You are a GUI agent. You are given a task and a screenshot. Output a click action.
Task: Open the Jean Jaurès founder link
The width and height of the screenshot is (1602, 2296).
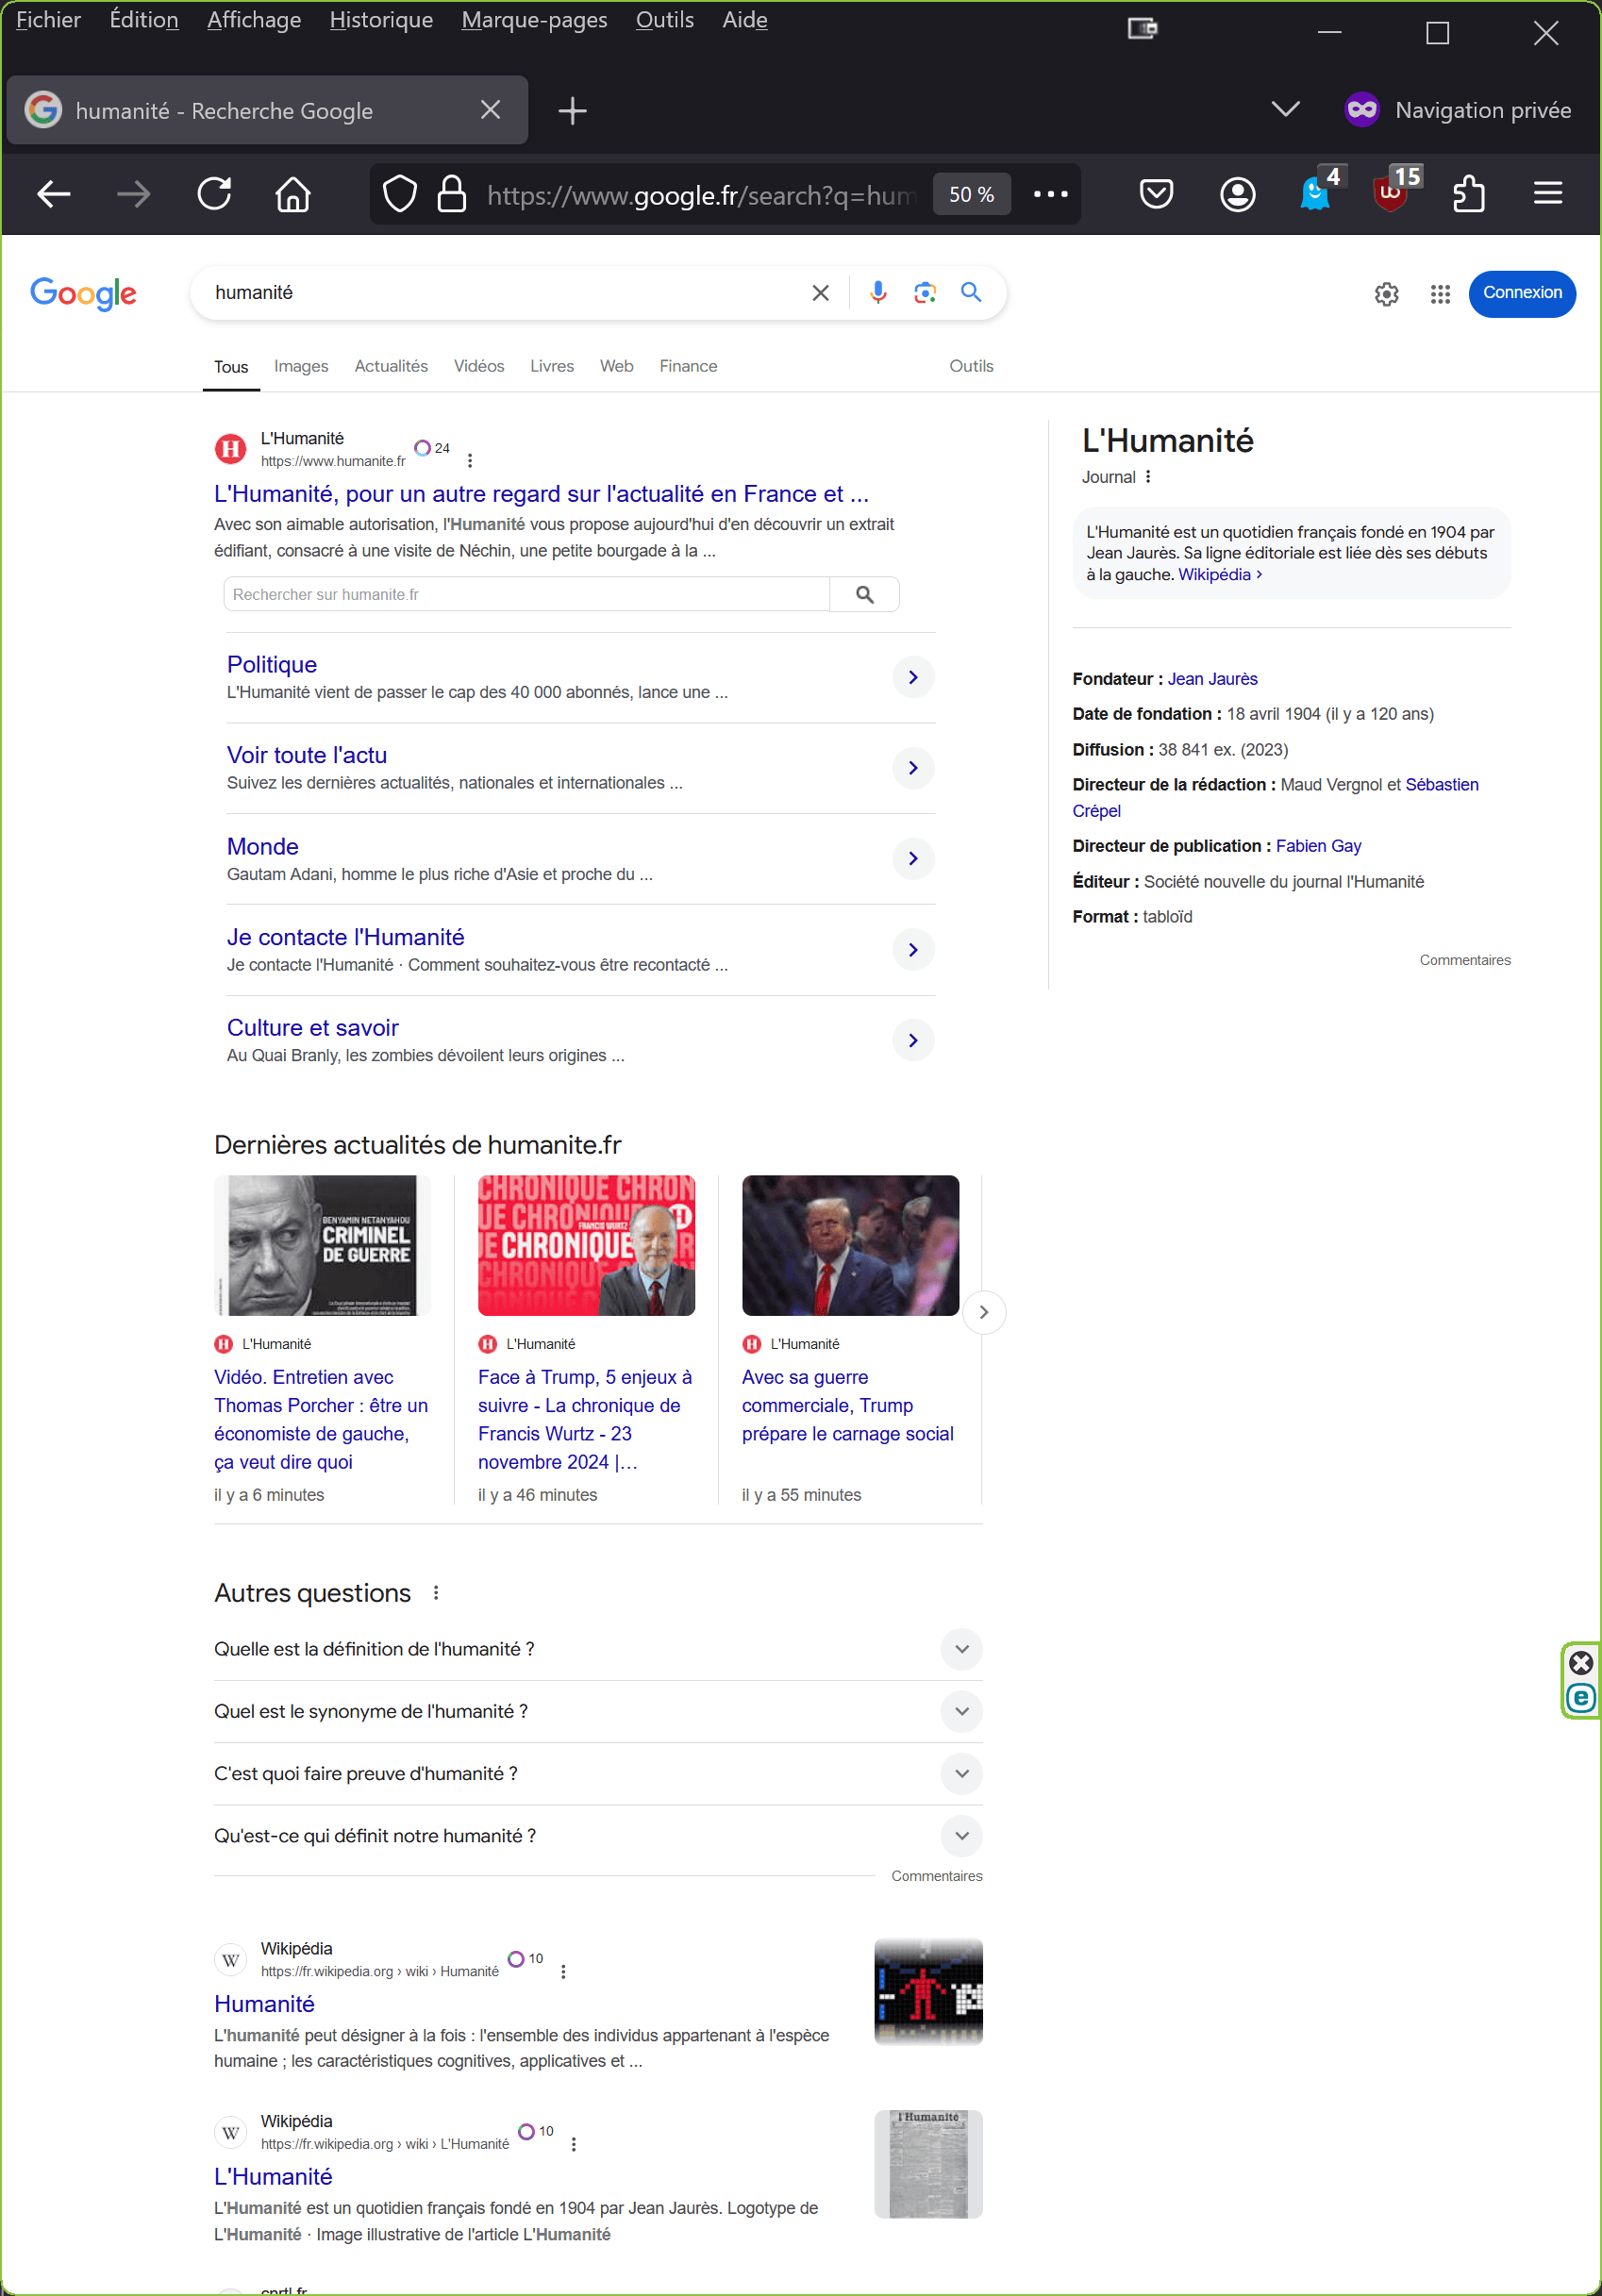(x=1212, y=679)
